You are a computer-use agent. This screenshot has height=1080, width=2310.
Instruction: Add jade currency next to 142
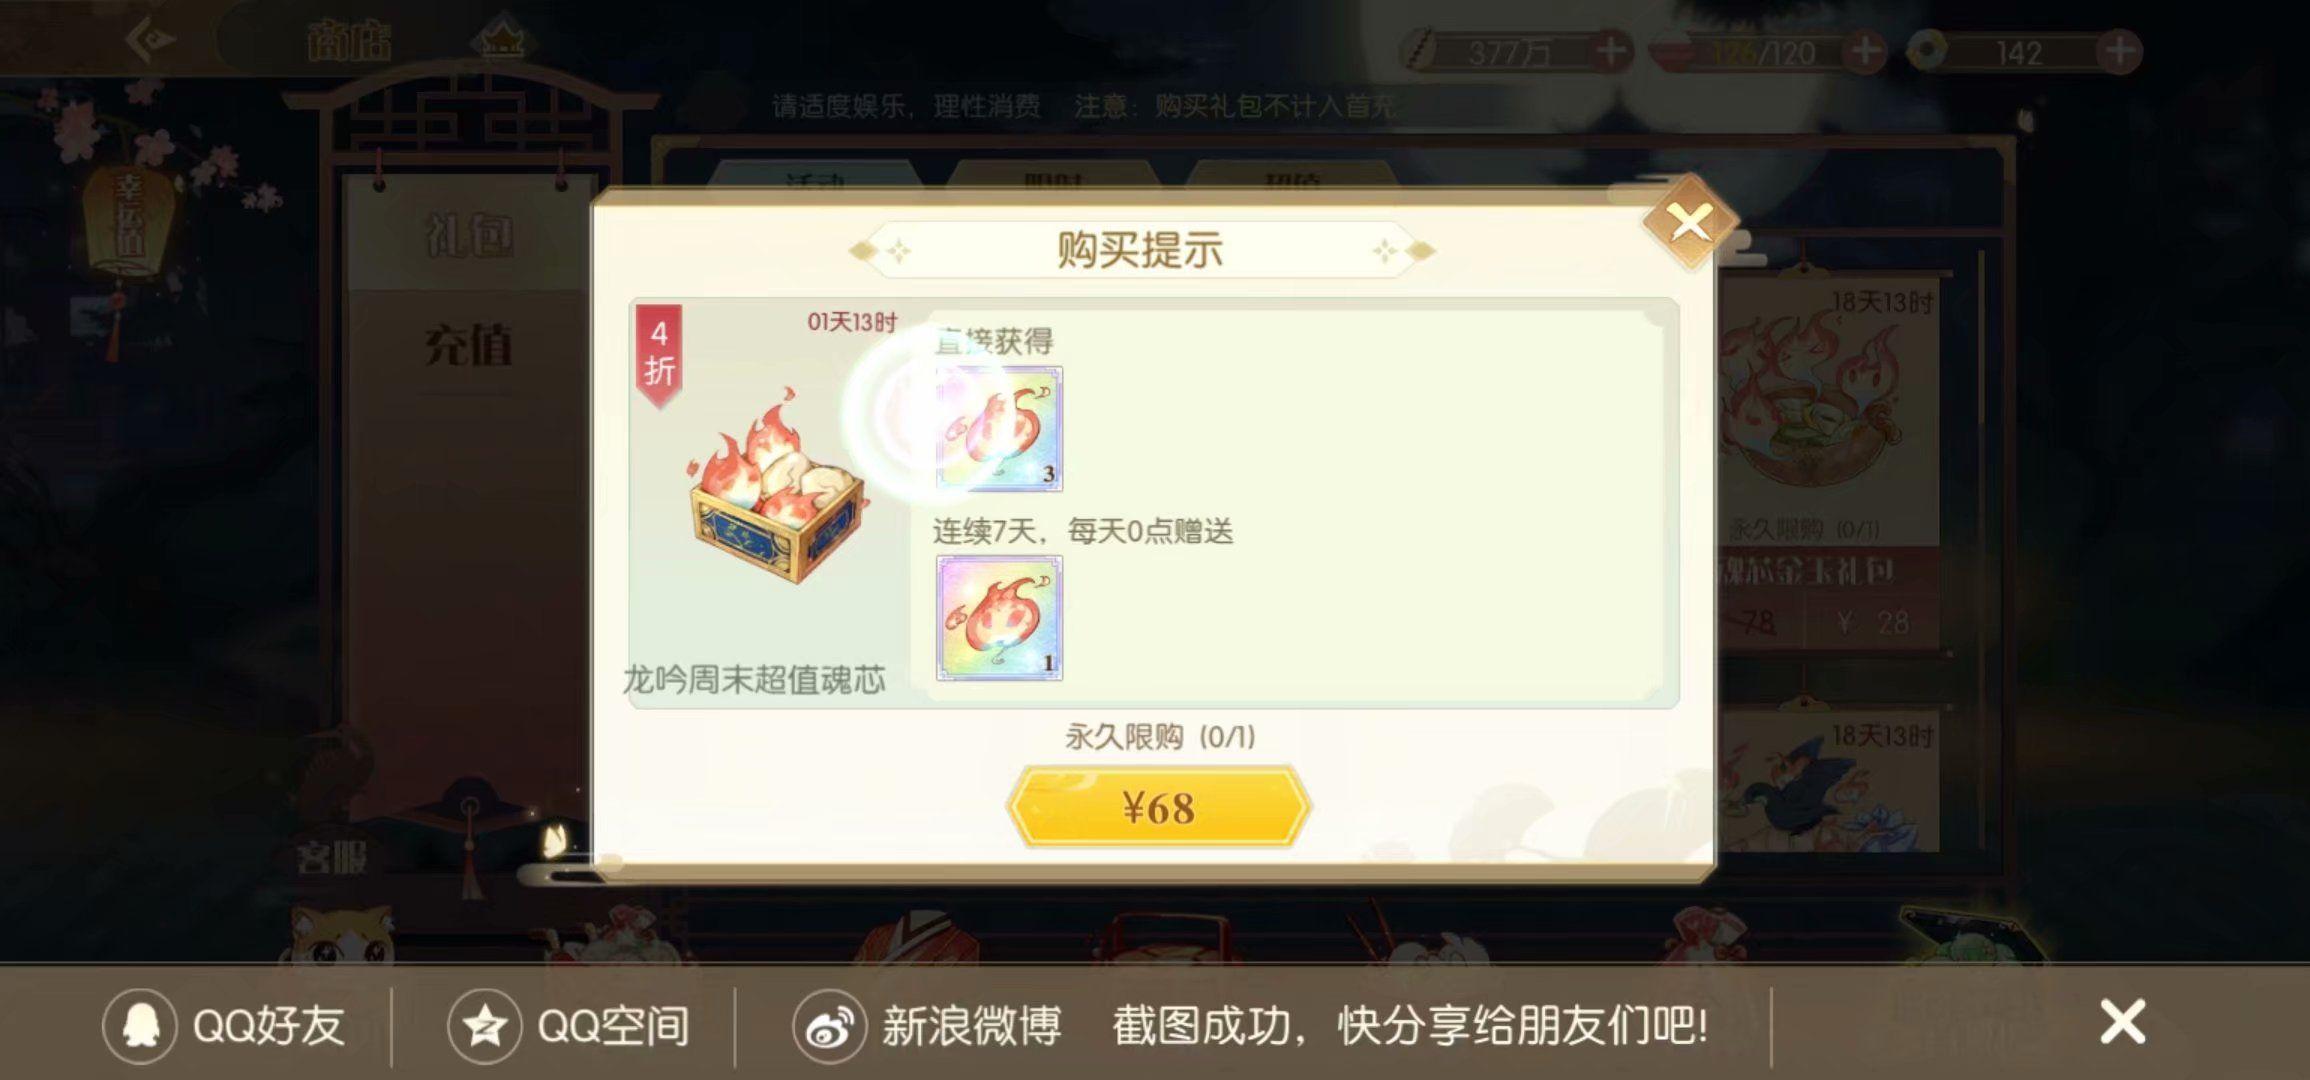pos(2119,52)
